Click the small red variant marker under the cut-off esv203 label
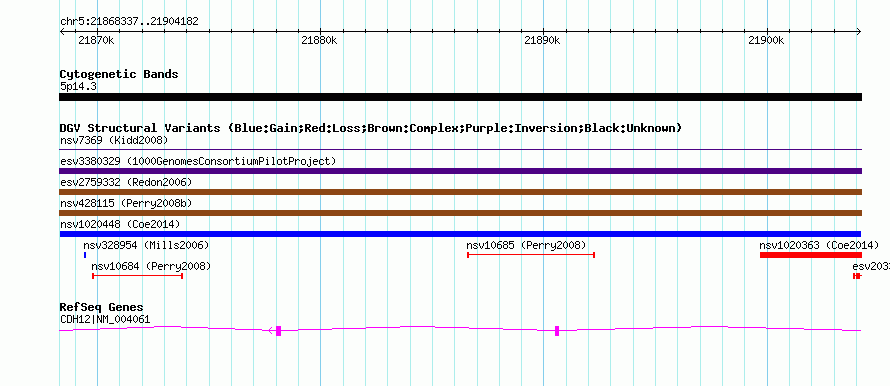The height and width of the screenshot is (386, 890). click(857, 276)
